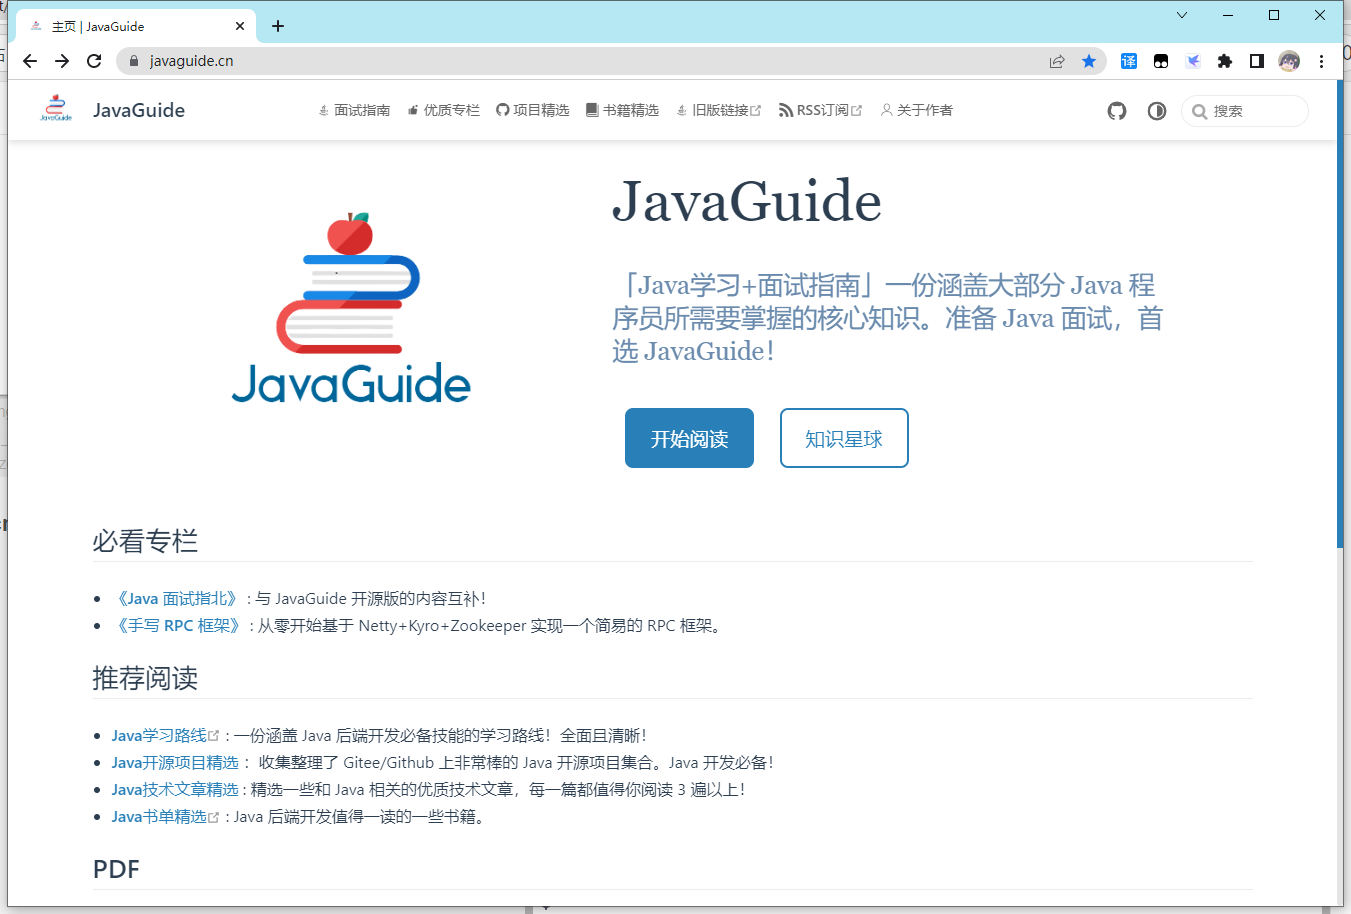The width and height of the screenshot is (1351, 914).
Task: Open the Java学习路线 link
Action: [165, 735]
